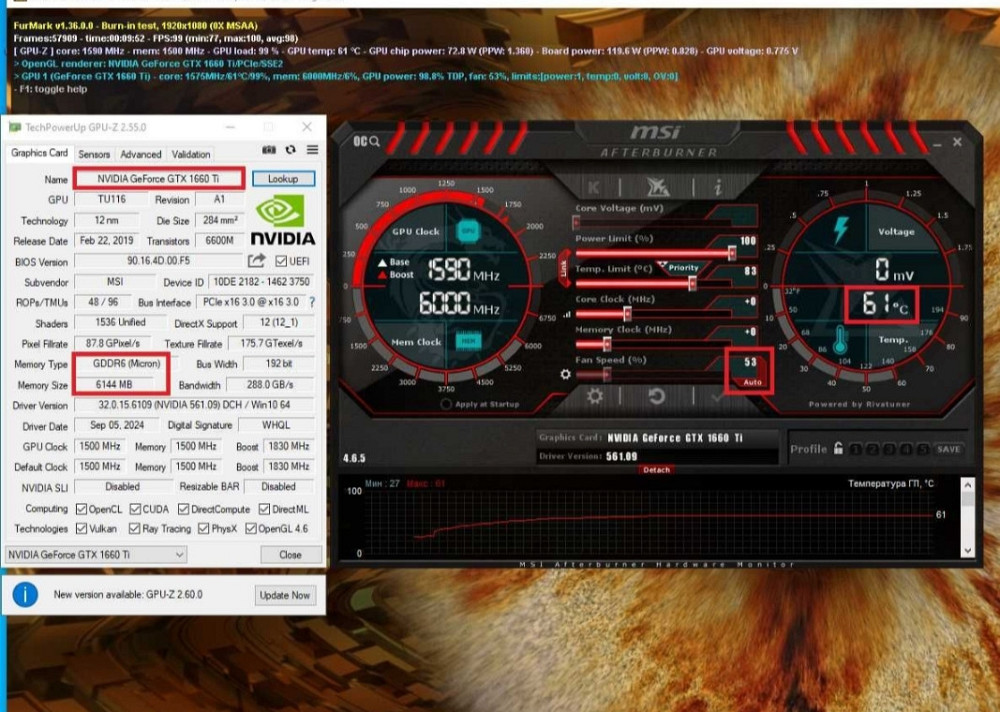The image size is (1000, 712).
Task: Apply overclock settings via the checkmark icon
Action: click(717, 395)
